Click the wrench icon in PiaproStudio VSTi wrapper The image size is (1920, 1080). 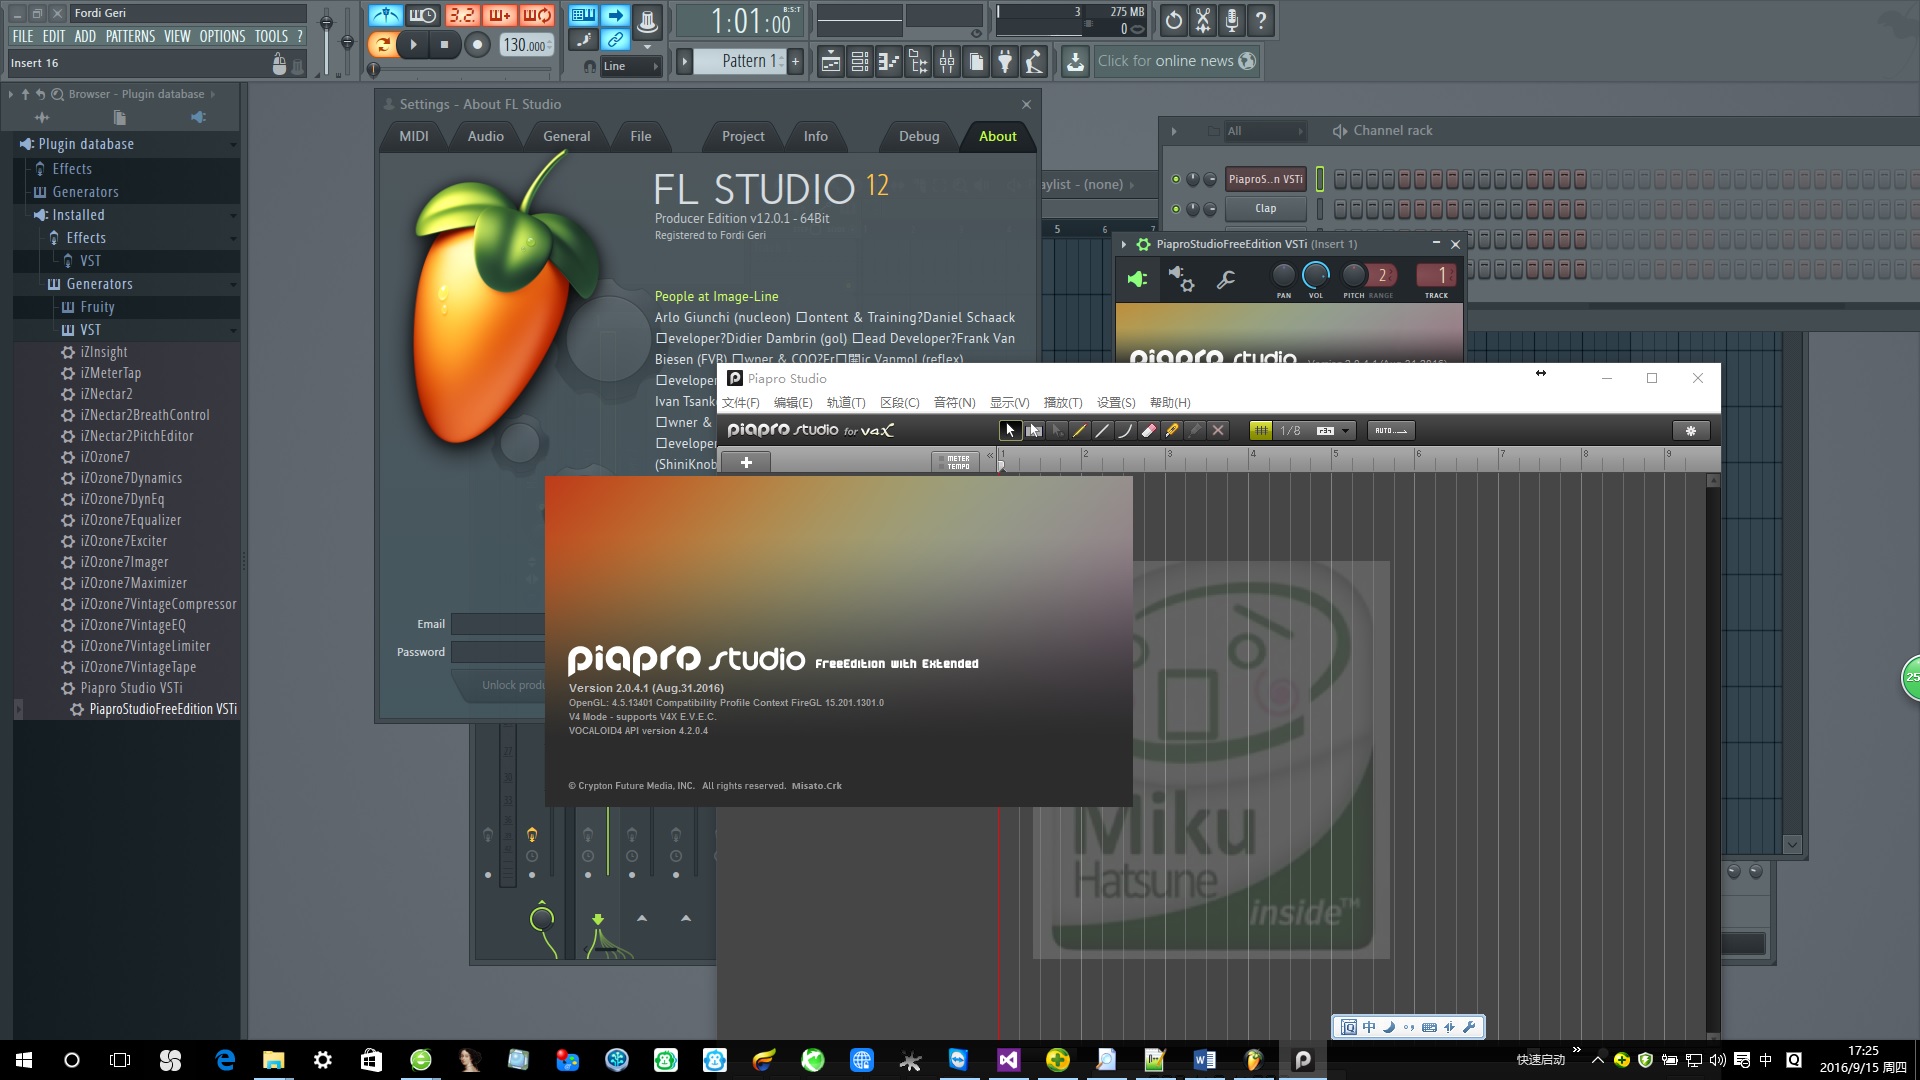1226,280
